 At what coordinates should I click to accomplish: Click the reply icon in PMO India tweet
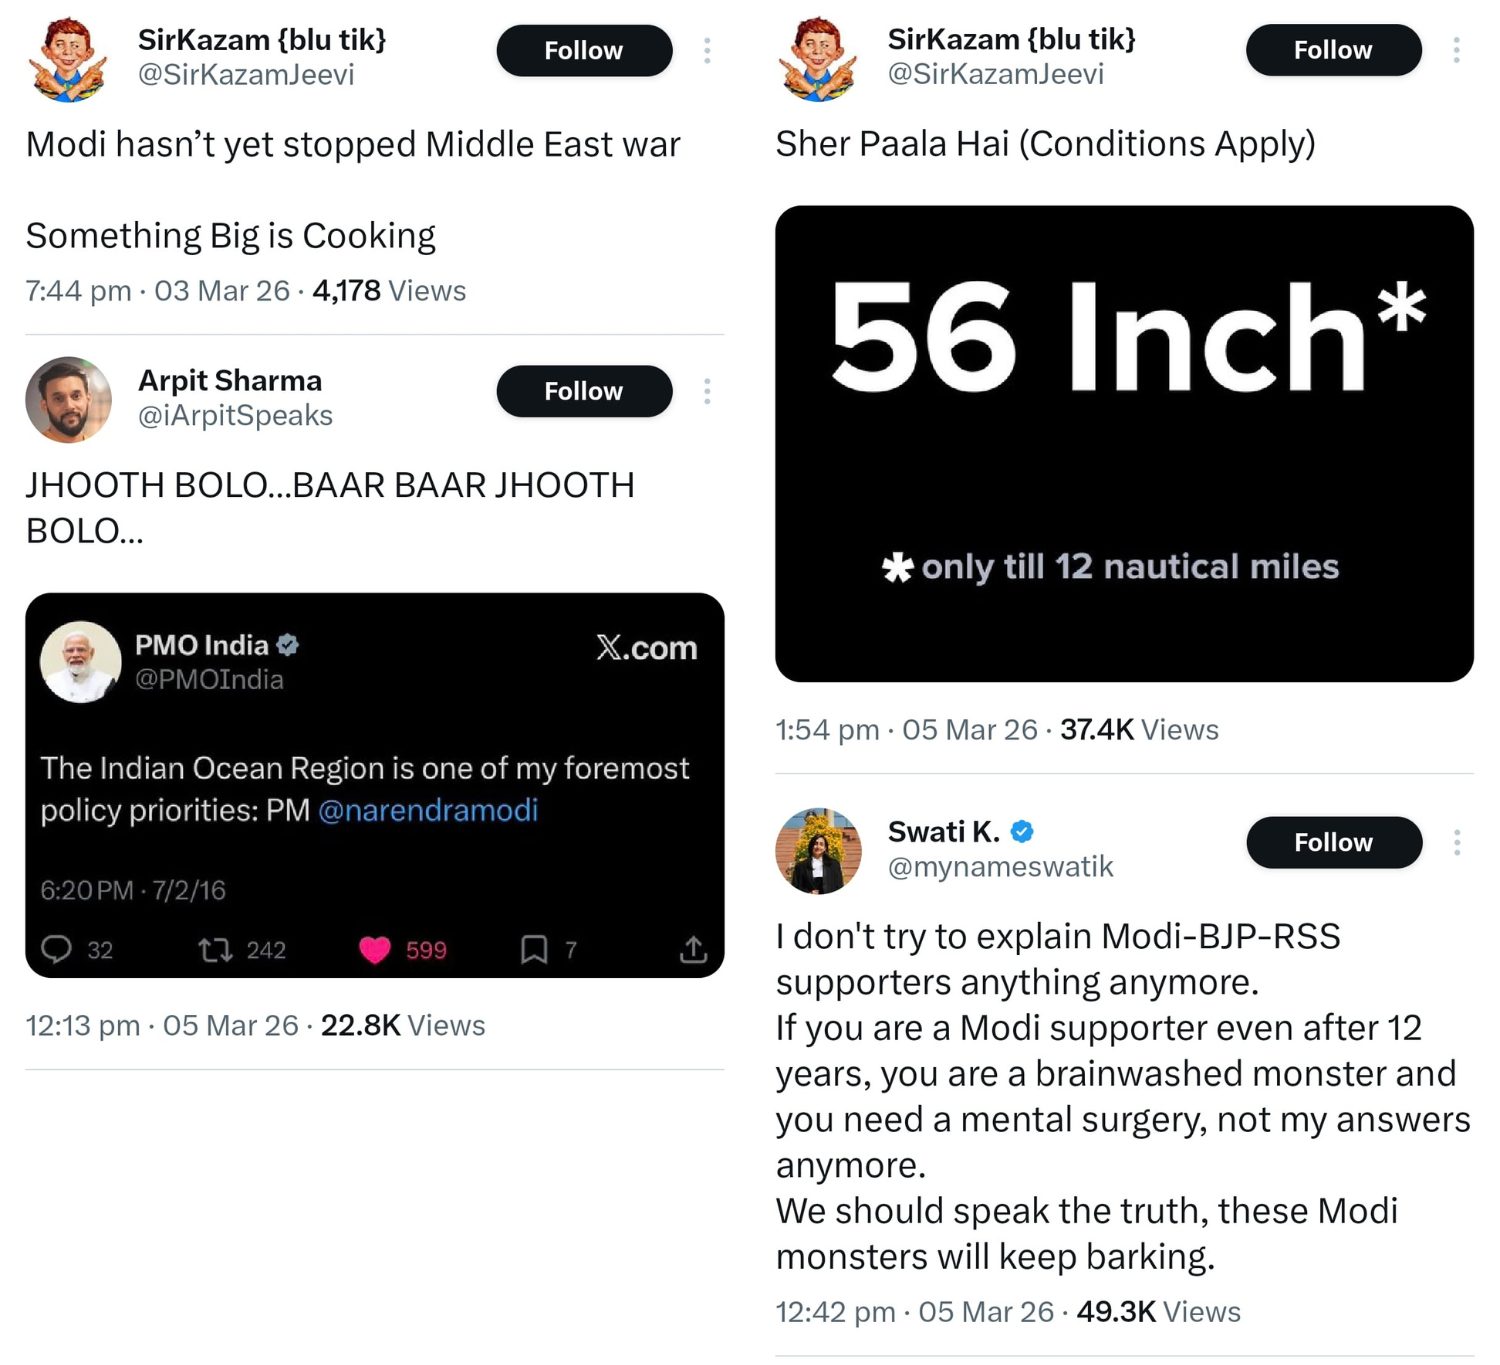[56, 949]
